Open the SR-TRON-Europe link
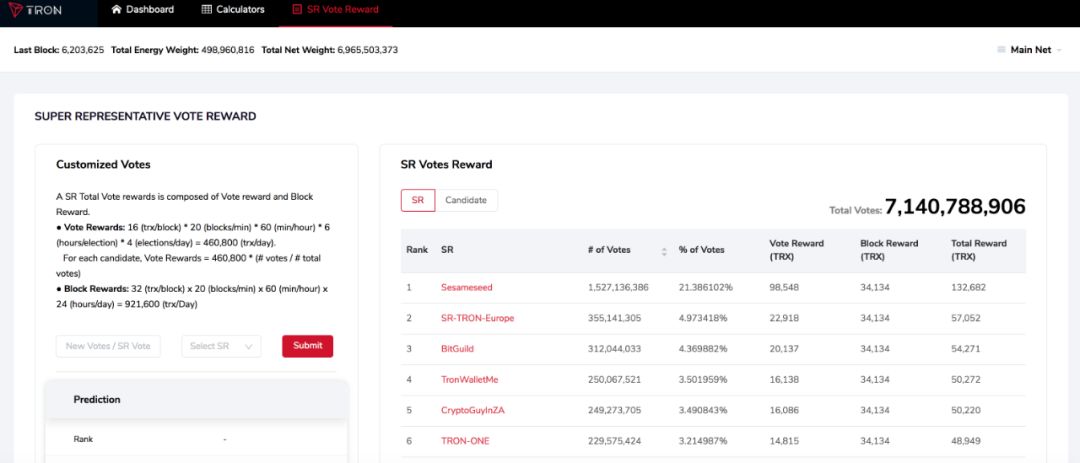This screenshot has height=463, width=1080. point(477,318)
